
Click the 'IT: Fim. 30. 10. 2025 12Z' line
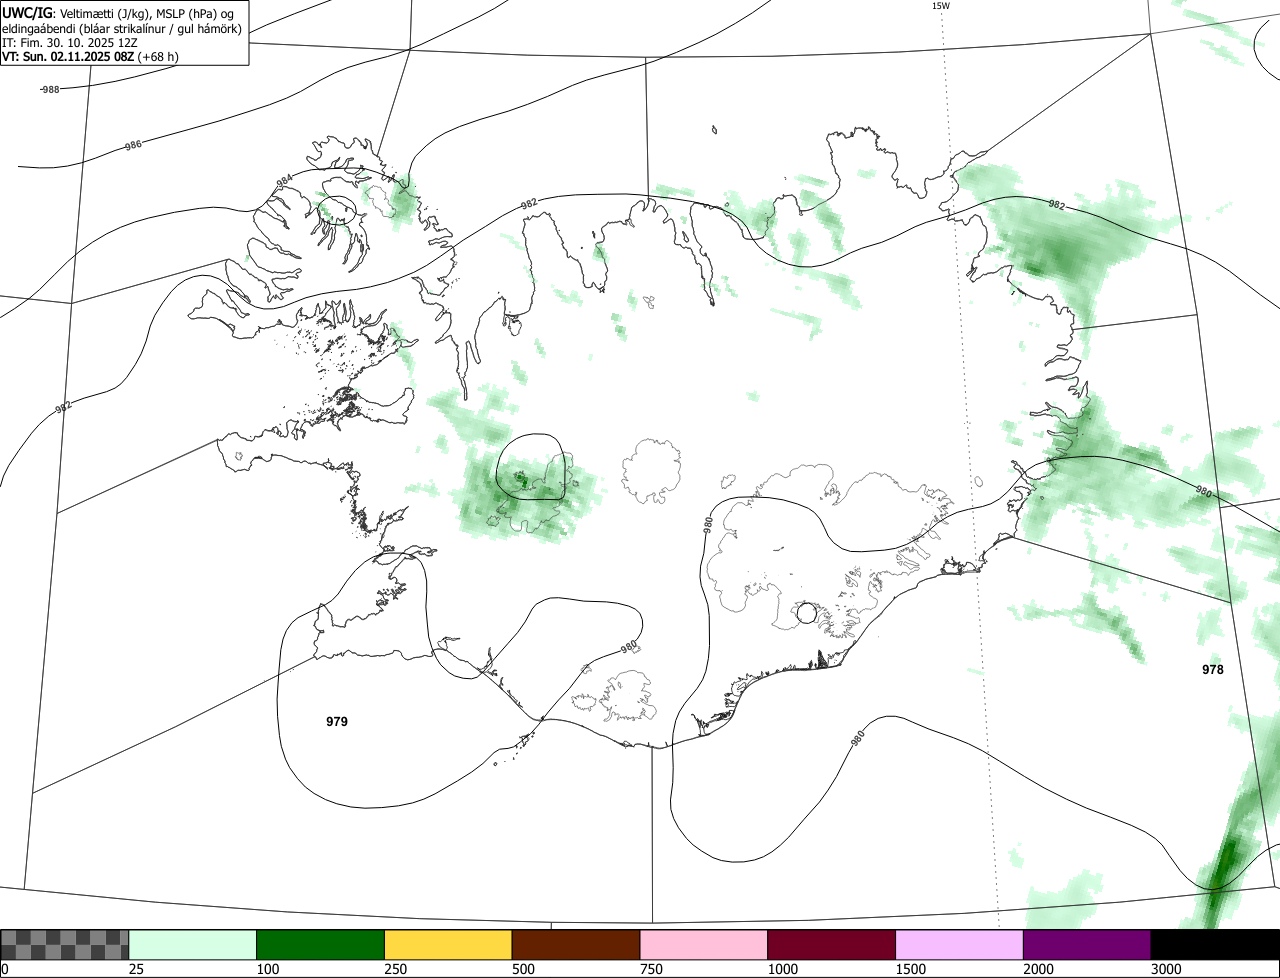(70, 43)
